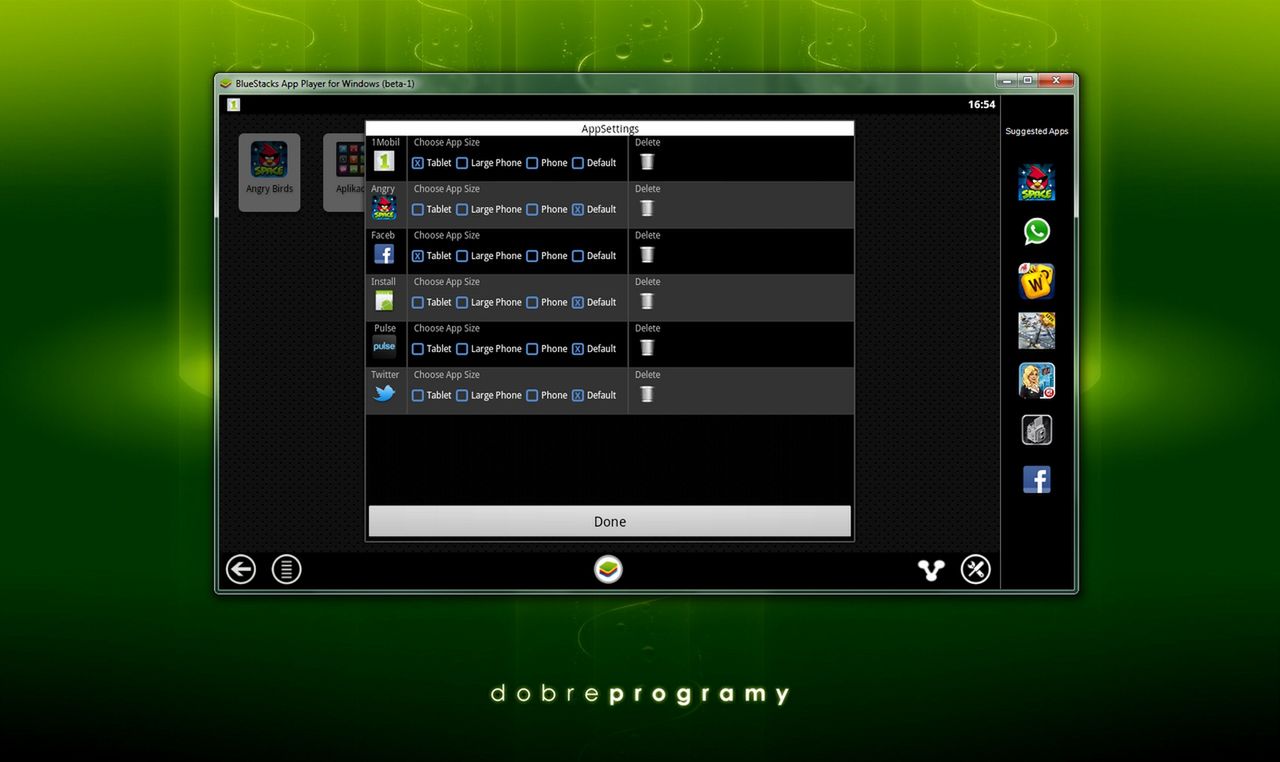
Task: Open the partly hidden Aplikacje tile
Action: coord(344,172)
